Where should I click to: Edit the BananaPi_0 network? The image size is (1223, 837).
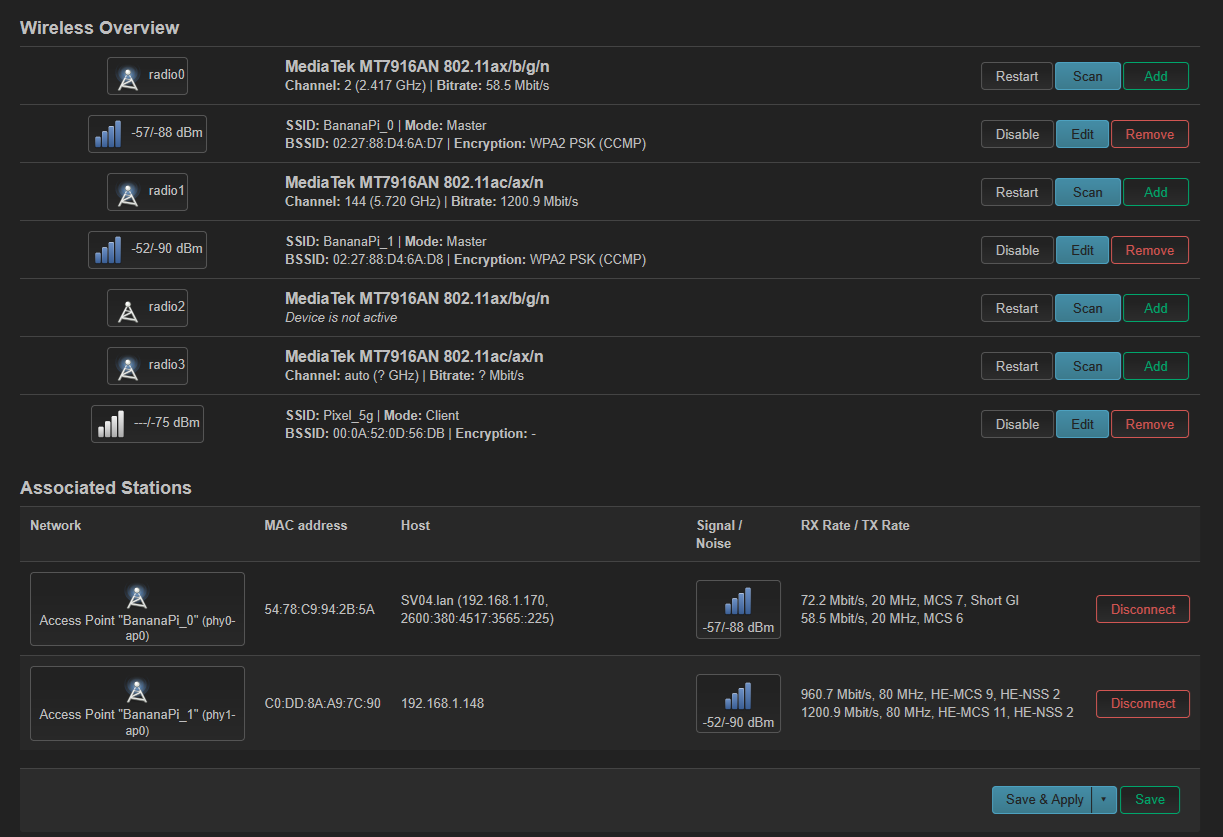point(1083,134)
